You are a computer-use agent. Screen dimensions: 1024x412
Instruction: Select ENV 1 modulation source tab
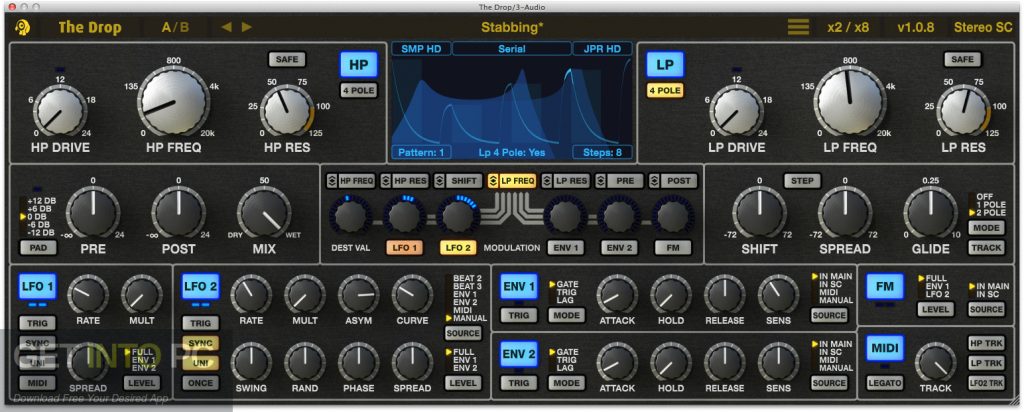(566, 247)
